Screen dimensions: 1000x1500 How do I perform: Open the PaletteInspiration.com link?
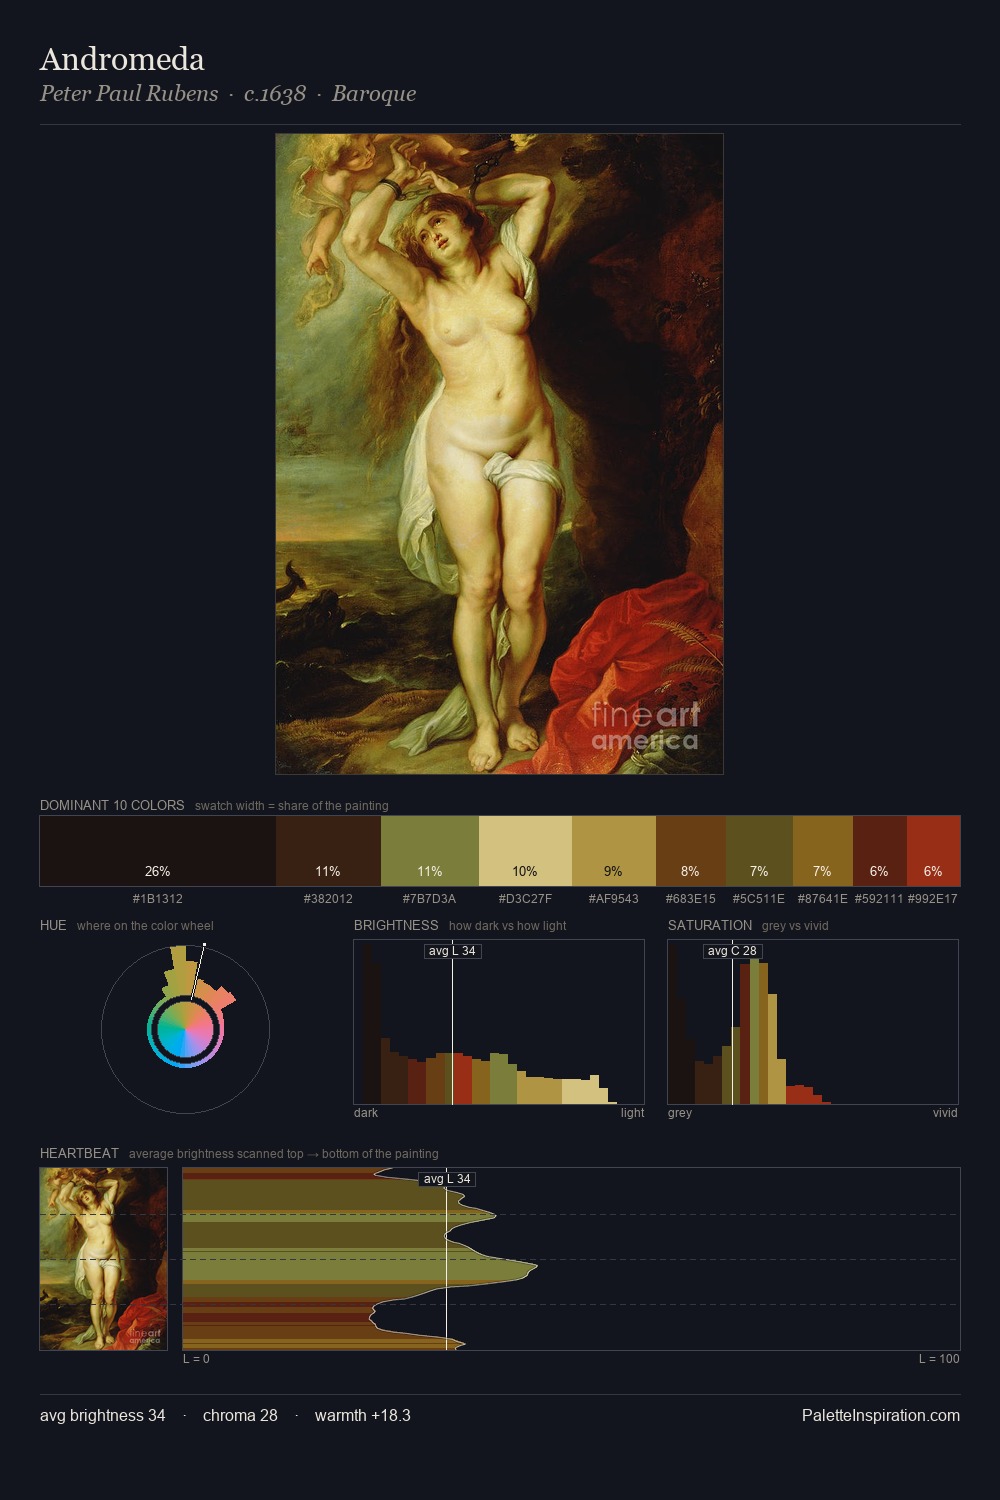[881, 1415]
